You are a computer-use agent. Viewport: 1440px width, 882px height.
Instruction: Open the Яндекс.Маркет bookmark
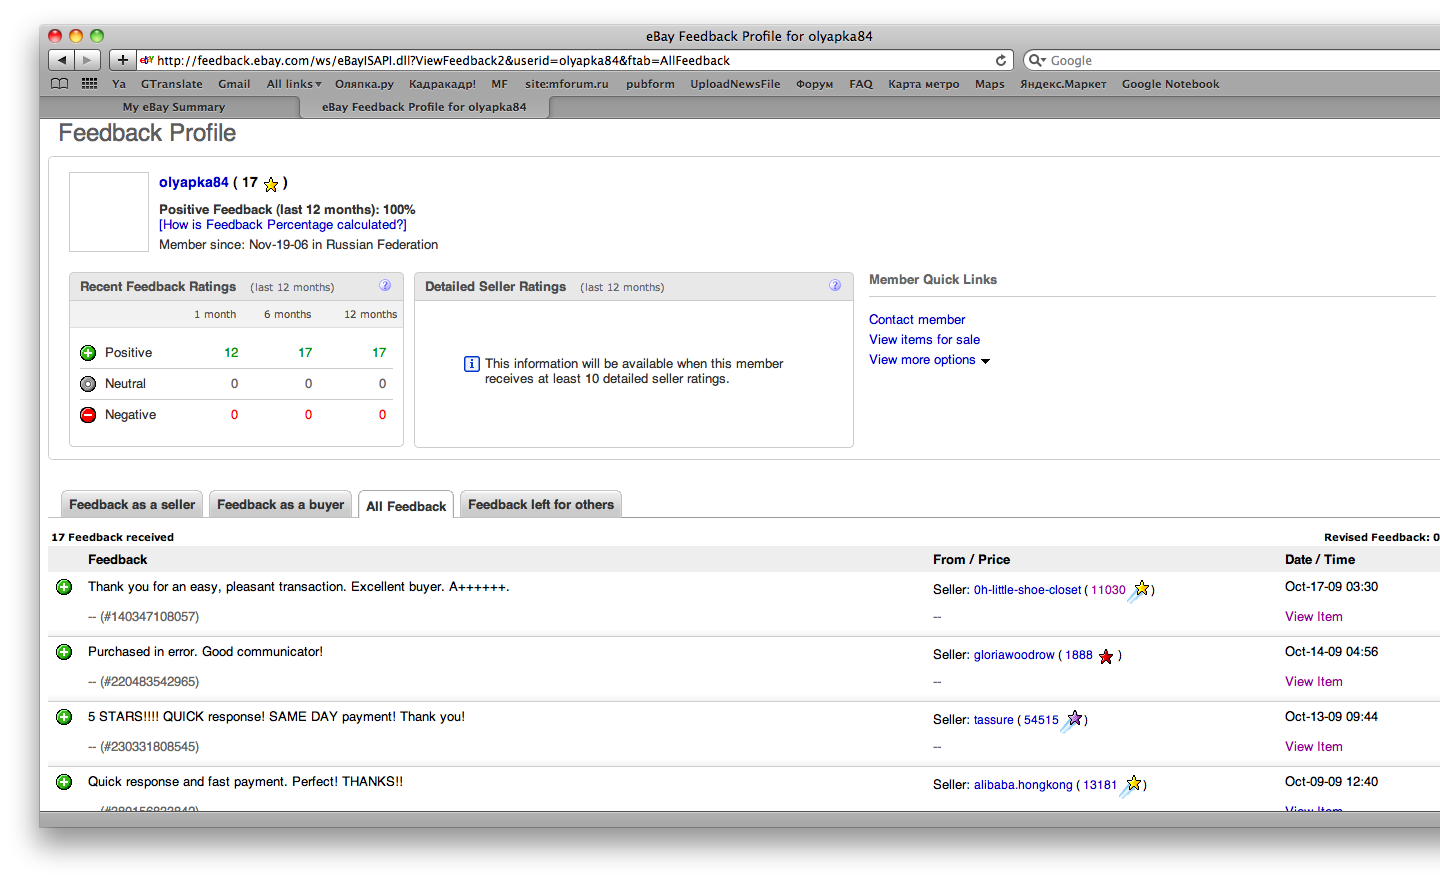click(x=1063, y=84)
